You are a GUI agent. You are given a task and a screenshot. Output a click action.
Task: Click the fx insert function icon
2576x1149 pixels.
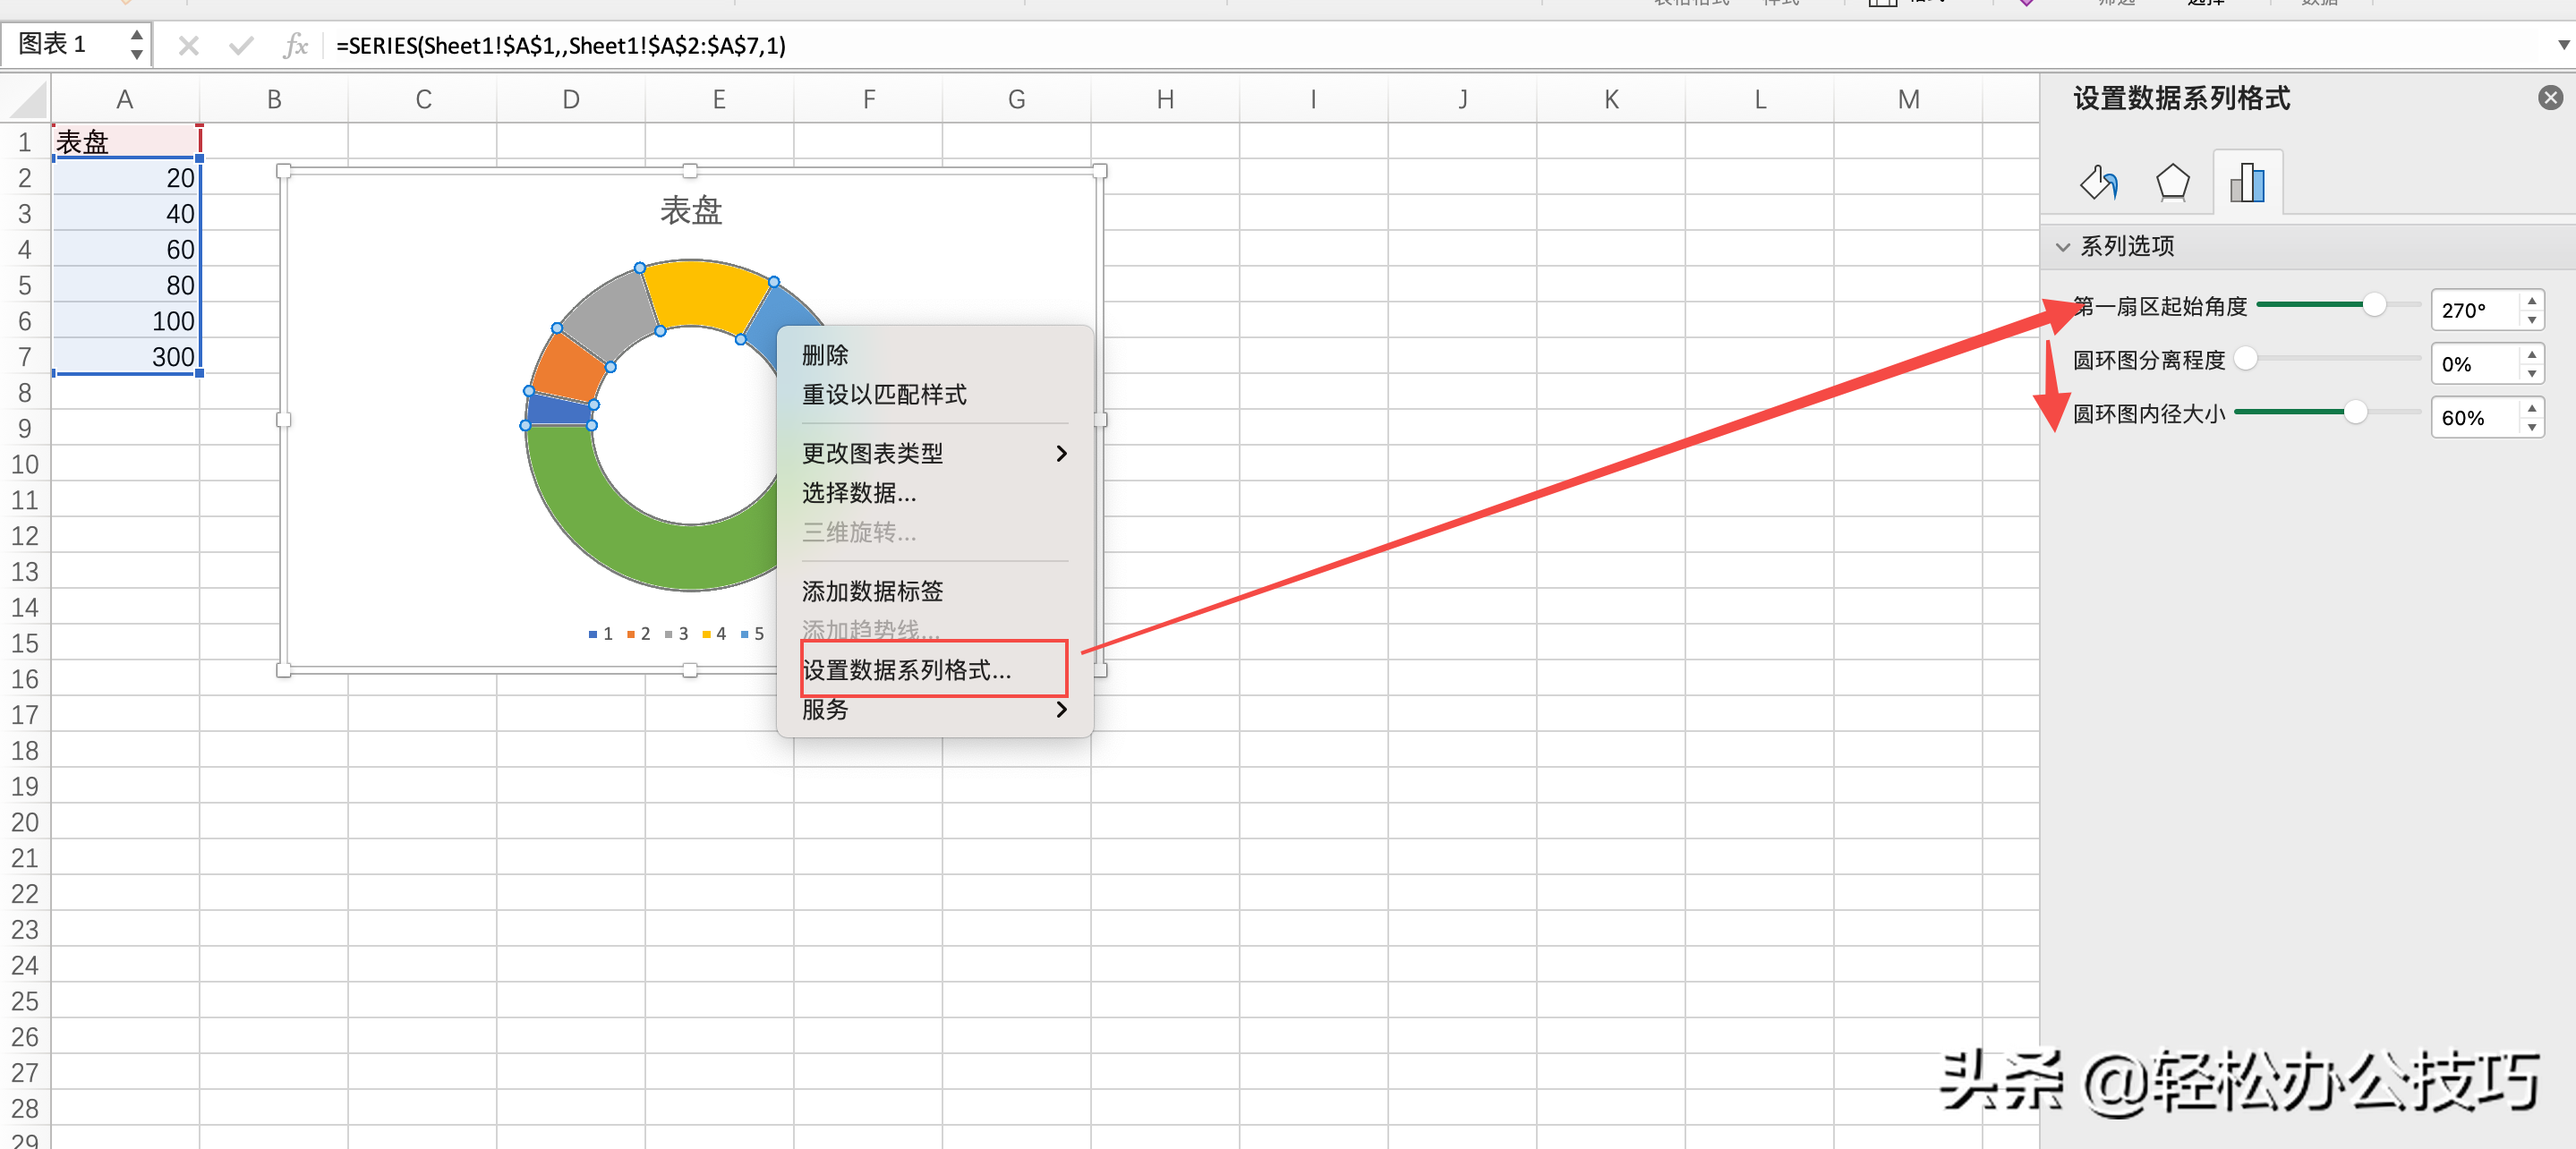295,46
